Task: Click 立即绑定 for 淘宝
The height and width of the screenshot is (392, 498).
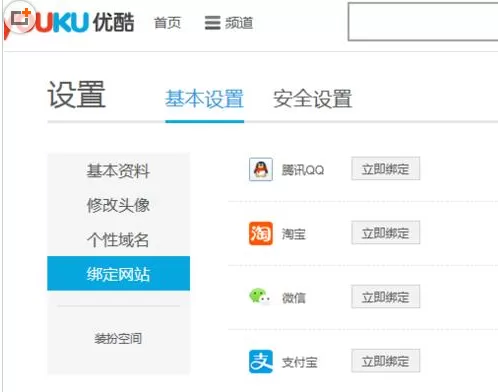Action: [x=386, y=233]
